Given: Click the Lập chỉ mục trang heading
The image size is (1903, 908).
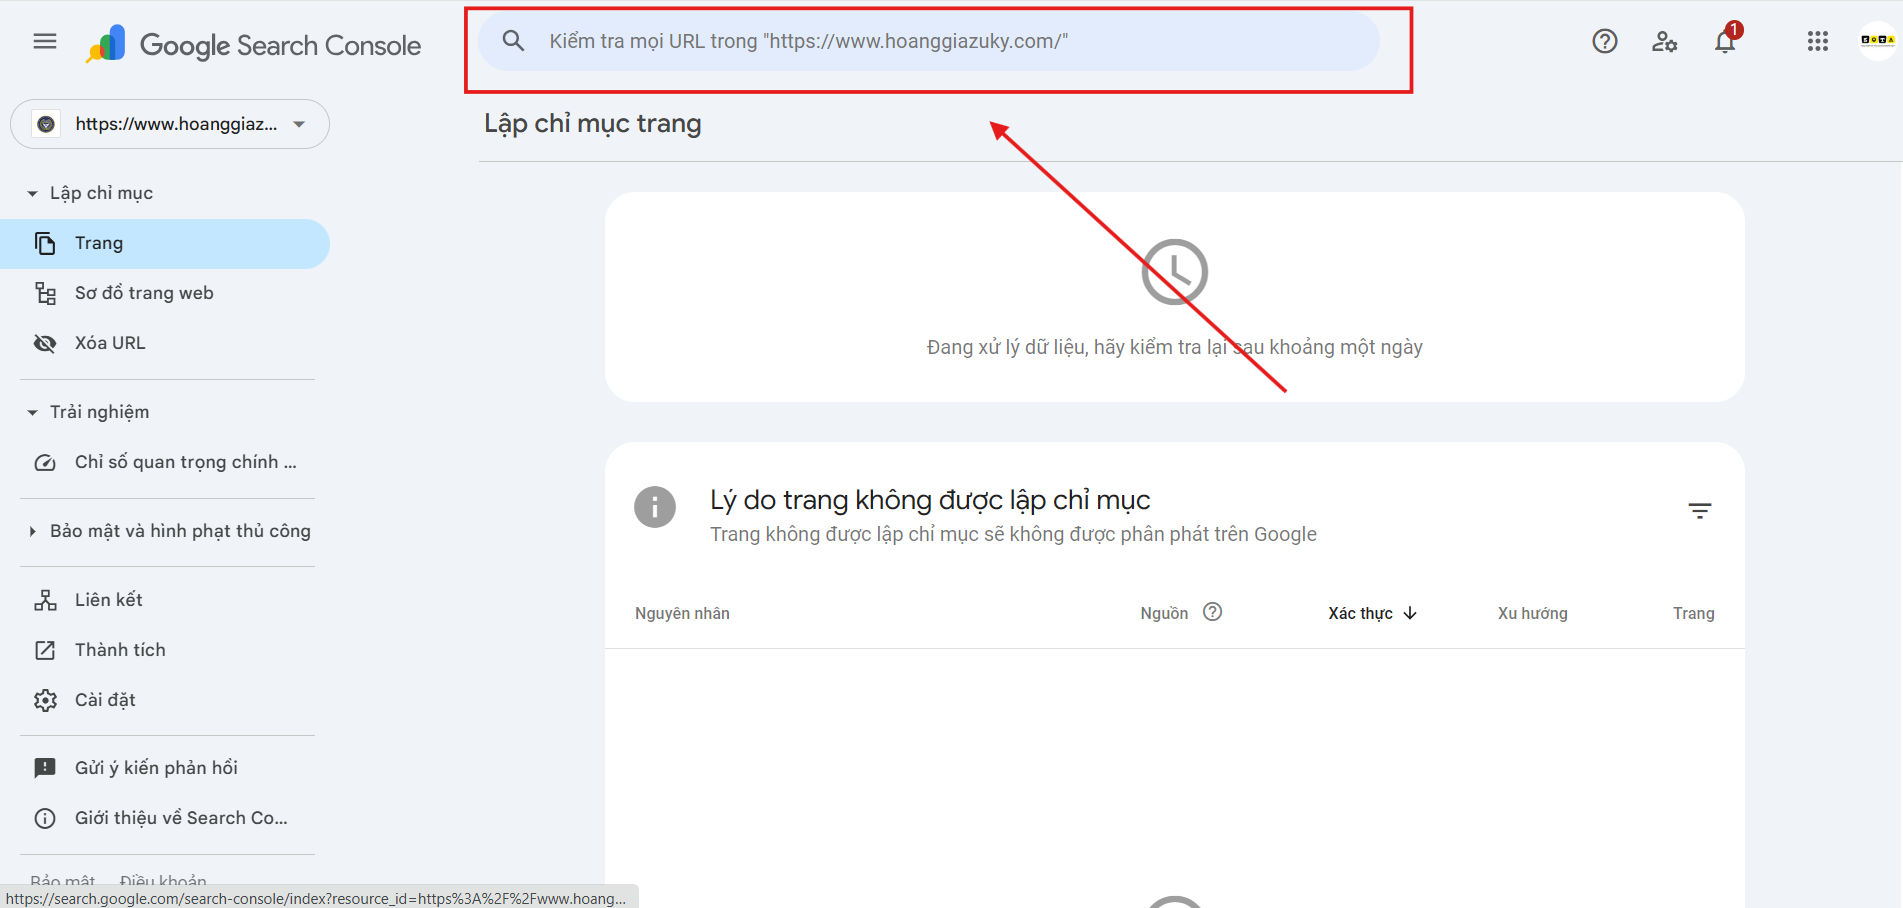Looking at the screenshot, I should point(593,124).
